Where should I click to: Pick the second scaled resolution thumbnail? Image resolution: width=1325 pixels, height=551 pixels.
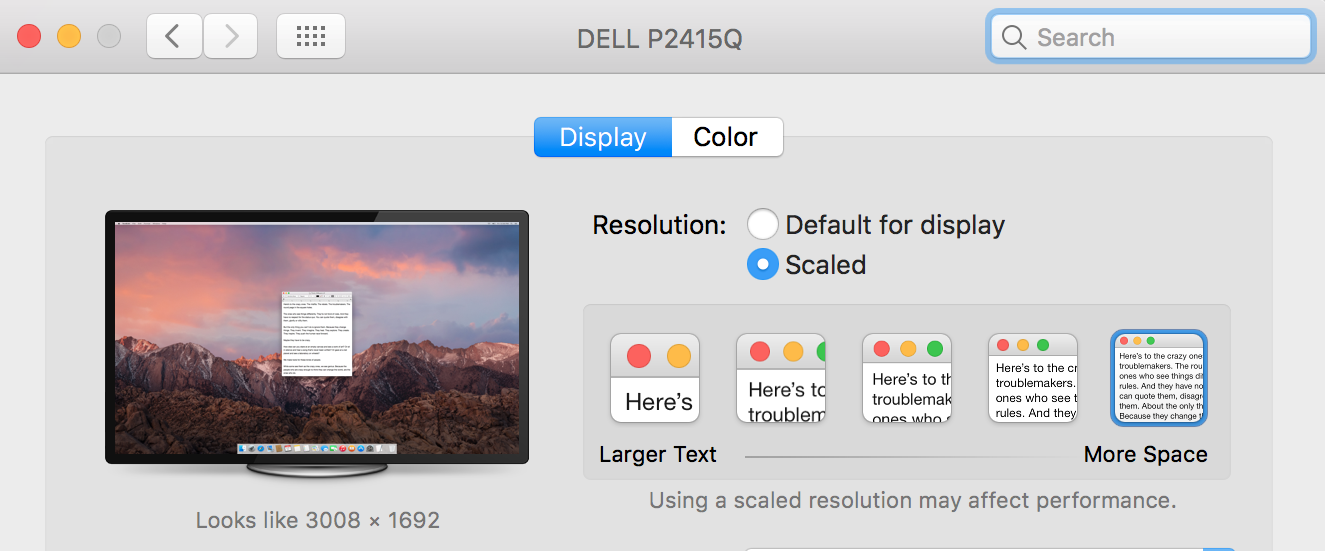(x=781, y=378)
